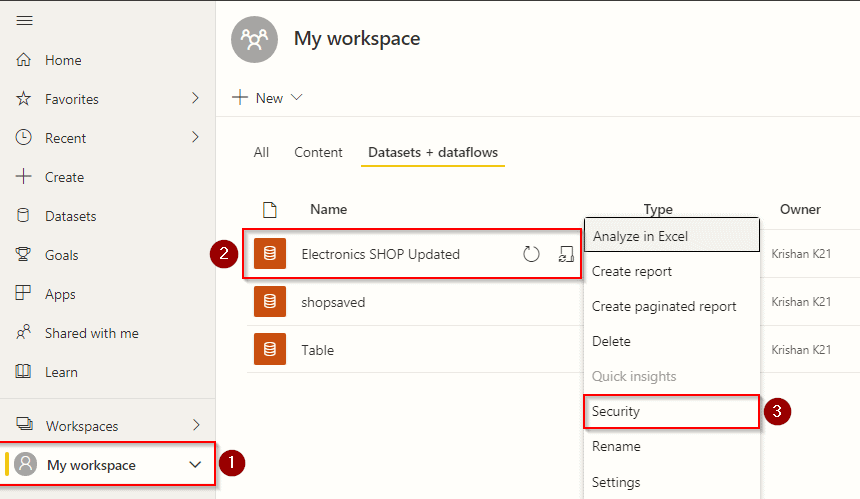Click Electronics SHOP Updated dataset icon
Image resolution: width=860 pixels, height=499 pixels.
tap(270, 253)
